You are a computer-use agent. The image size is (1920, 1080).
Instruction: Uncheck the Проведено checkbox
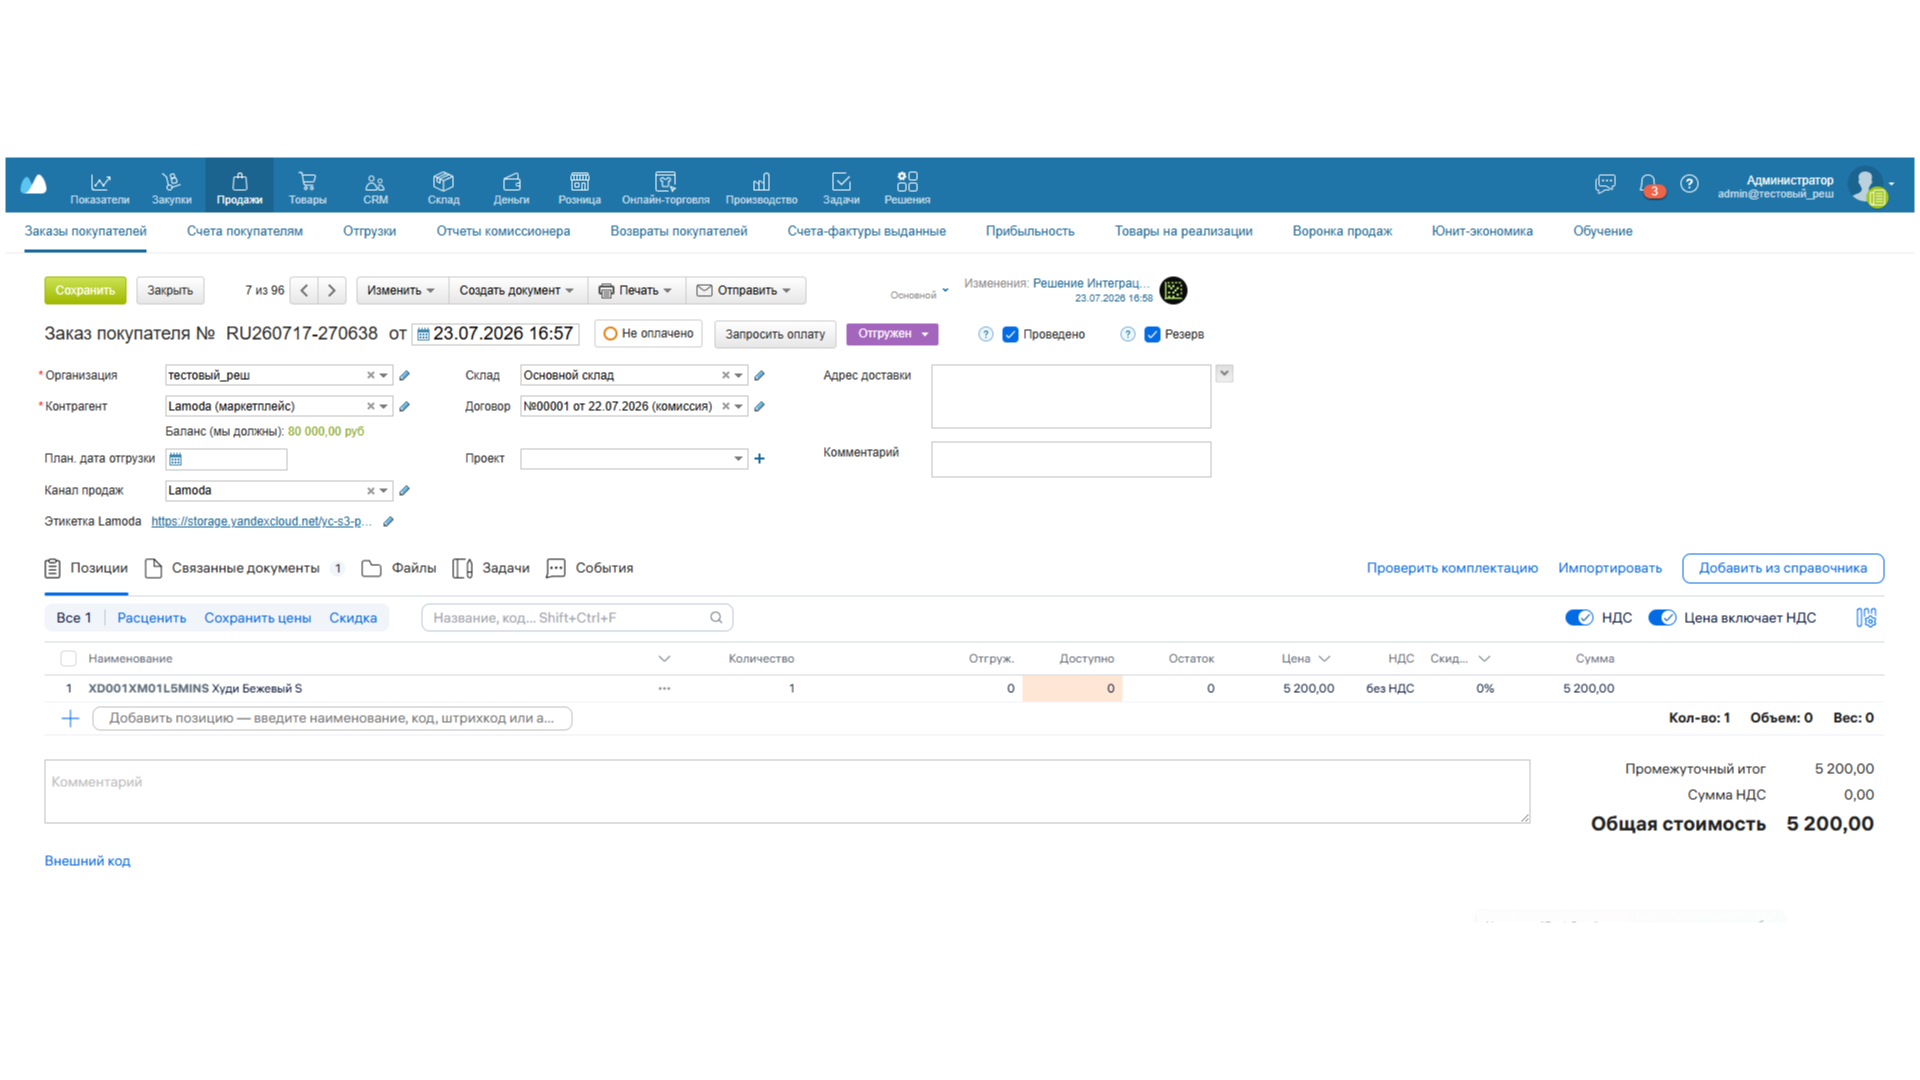point(1010,334)
